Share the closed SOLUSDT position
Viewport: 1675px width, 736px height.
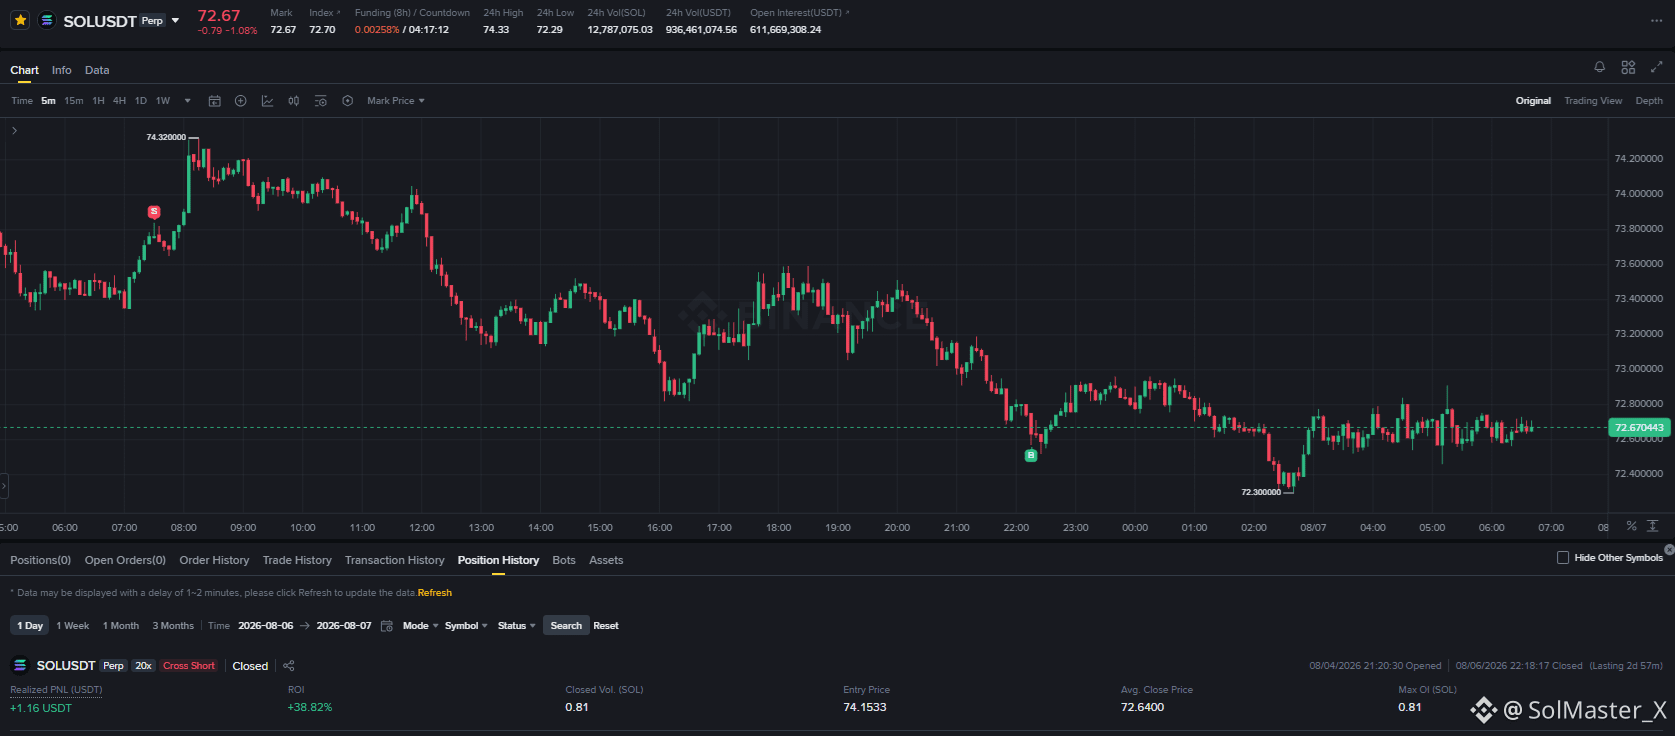click(289, 666)
